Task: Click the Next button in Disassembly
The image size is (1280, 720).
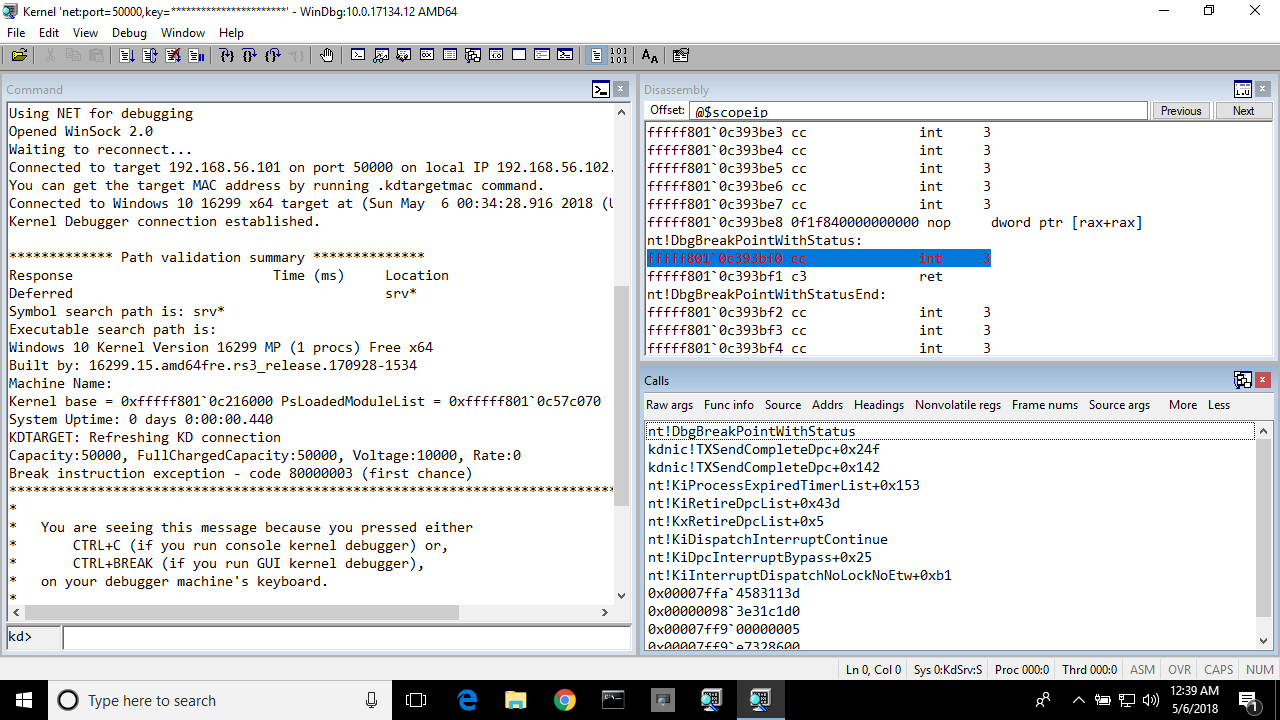Action: click(x=1243, y=111)
